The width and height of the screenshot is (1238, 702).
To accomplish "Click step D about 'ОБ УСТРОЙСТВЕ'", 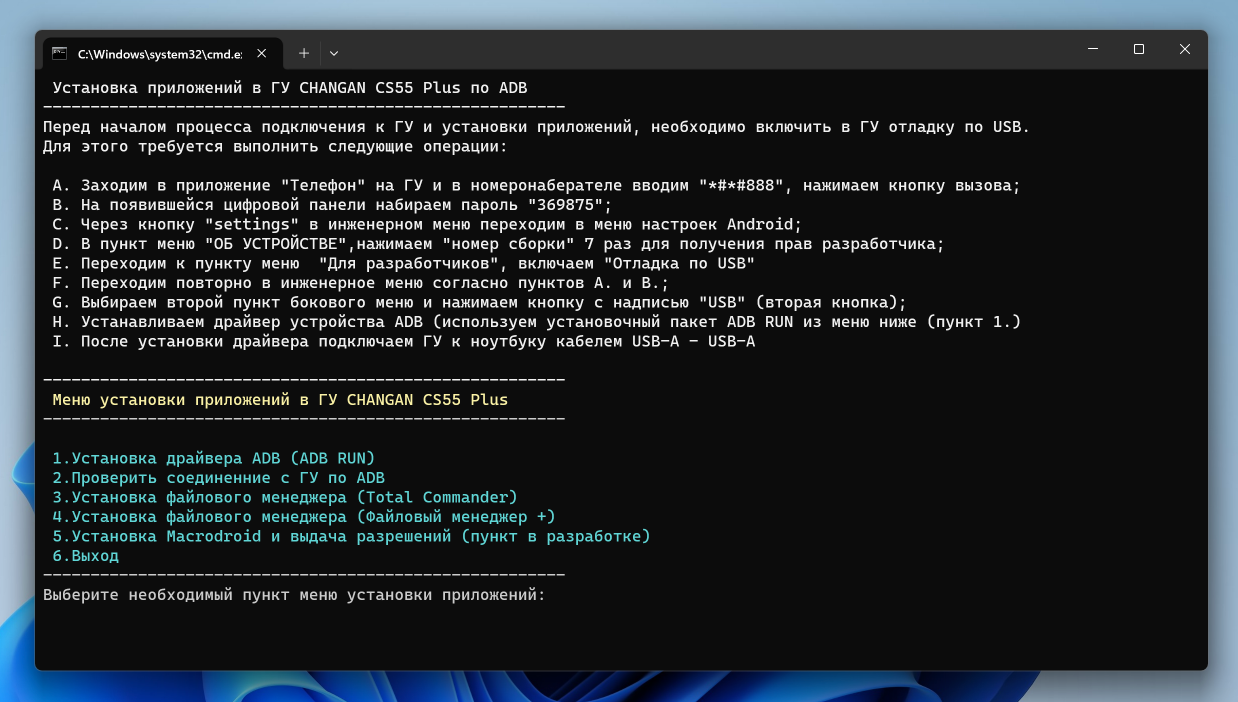I will (x=498, y=244).
